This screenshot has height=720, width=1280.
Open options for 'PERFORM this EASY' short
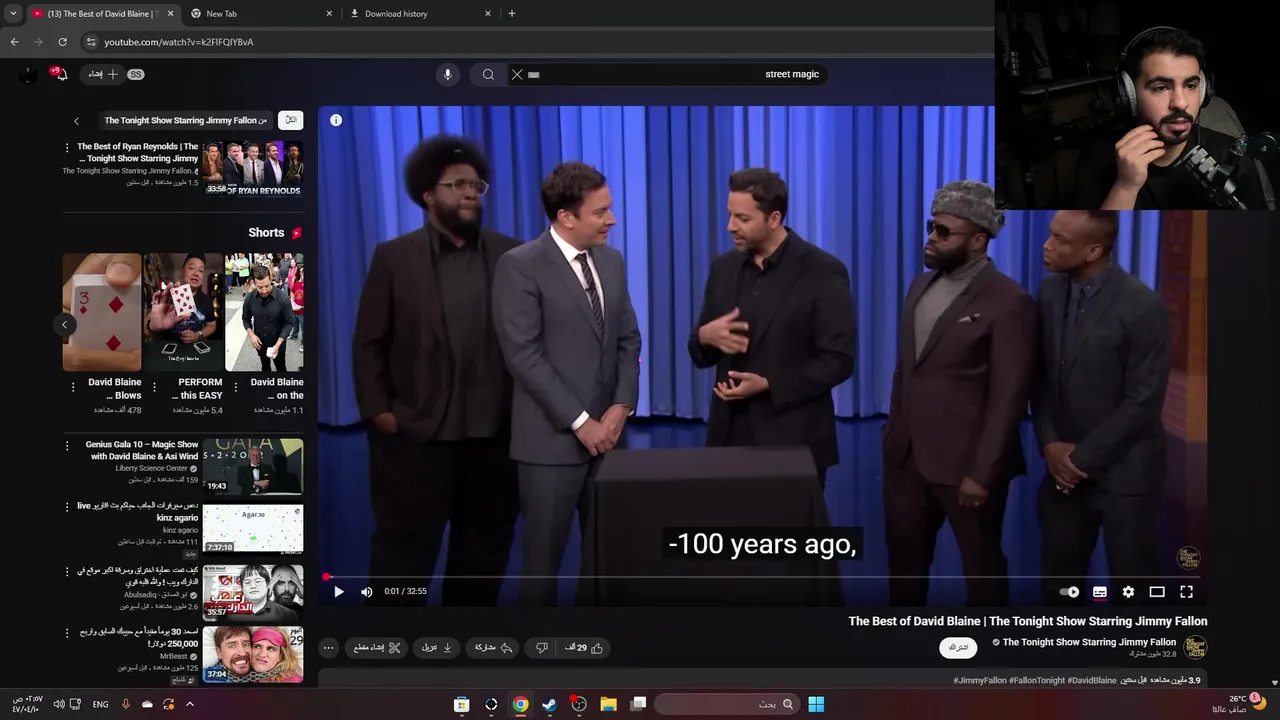tap(154, 387)
